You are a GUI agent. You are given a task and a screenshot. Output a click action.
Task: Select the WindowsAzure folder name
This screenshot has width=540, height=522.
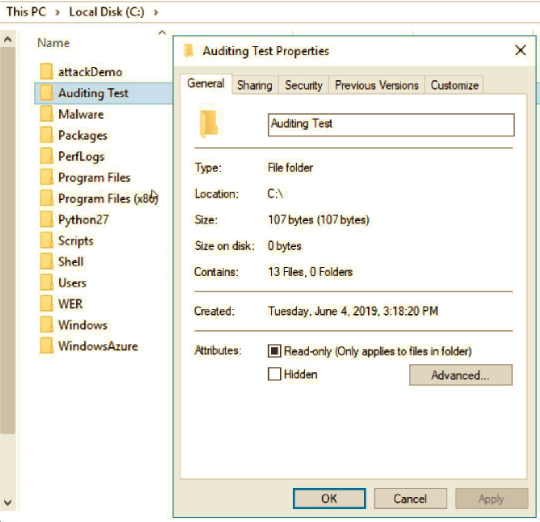[98, 346]
